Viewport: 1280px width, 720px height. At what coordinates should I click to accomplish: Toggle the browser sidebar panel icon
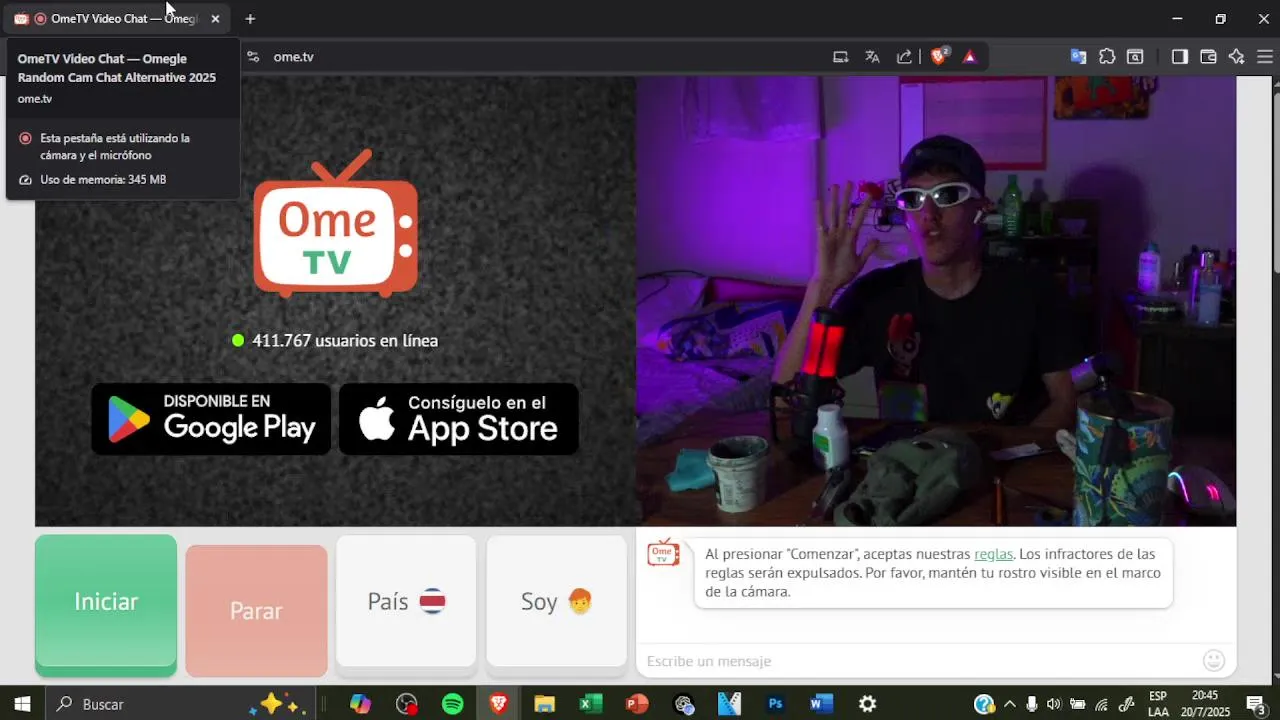1180,57
